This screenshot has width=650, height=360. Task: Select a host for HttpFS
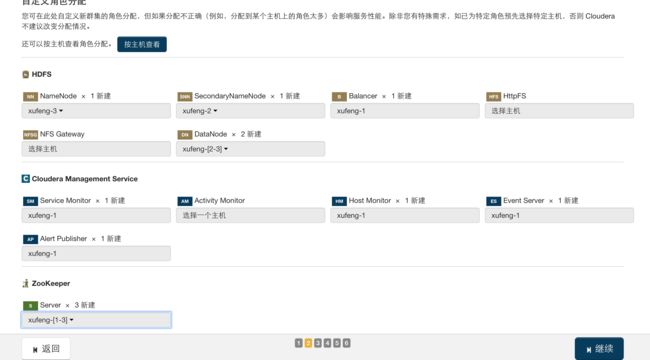click(559, 111)
